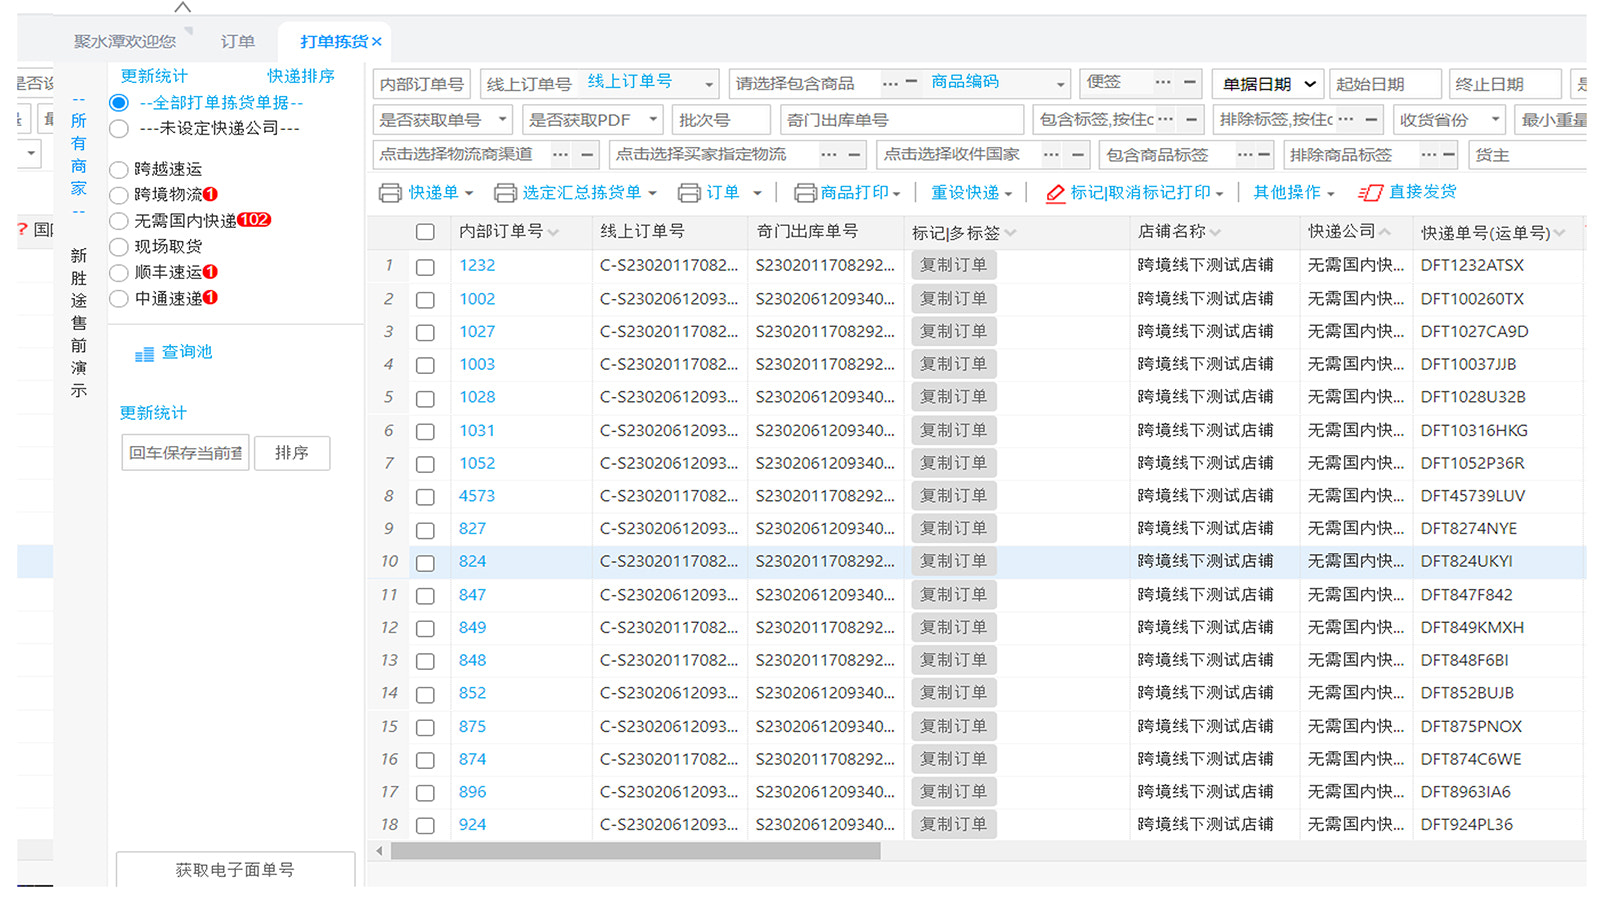Check the checkbox for order 1232

click(425, 267)
